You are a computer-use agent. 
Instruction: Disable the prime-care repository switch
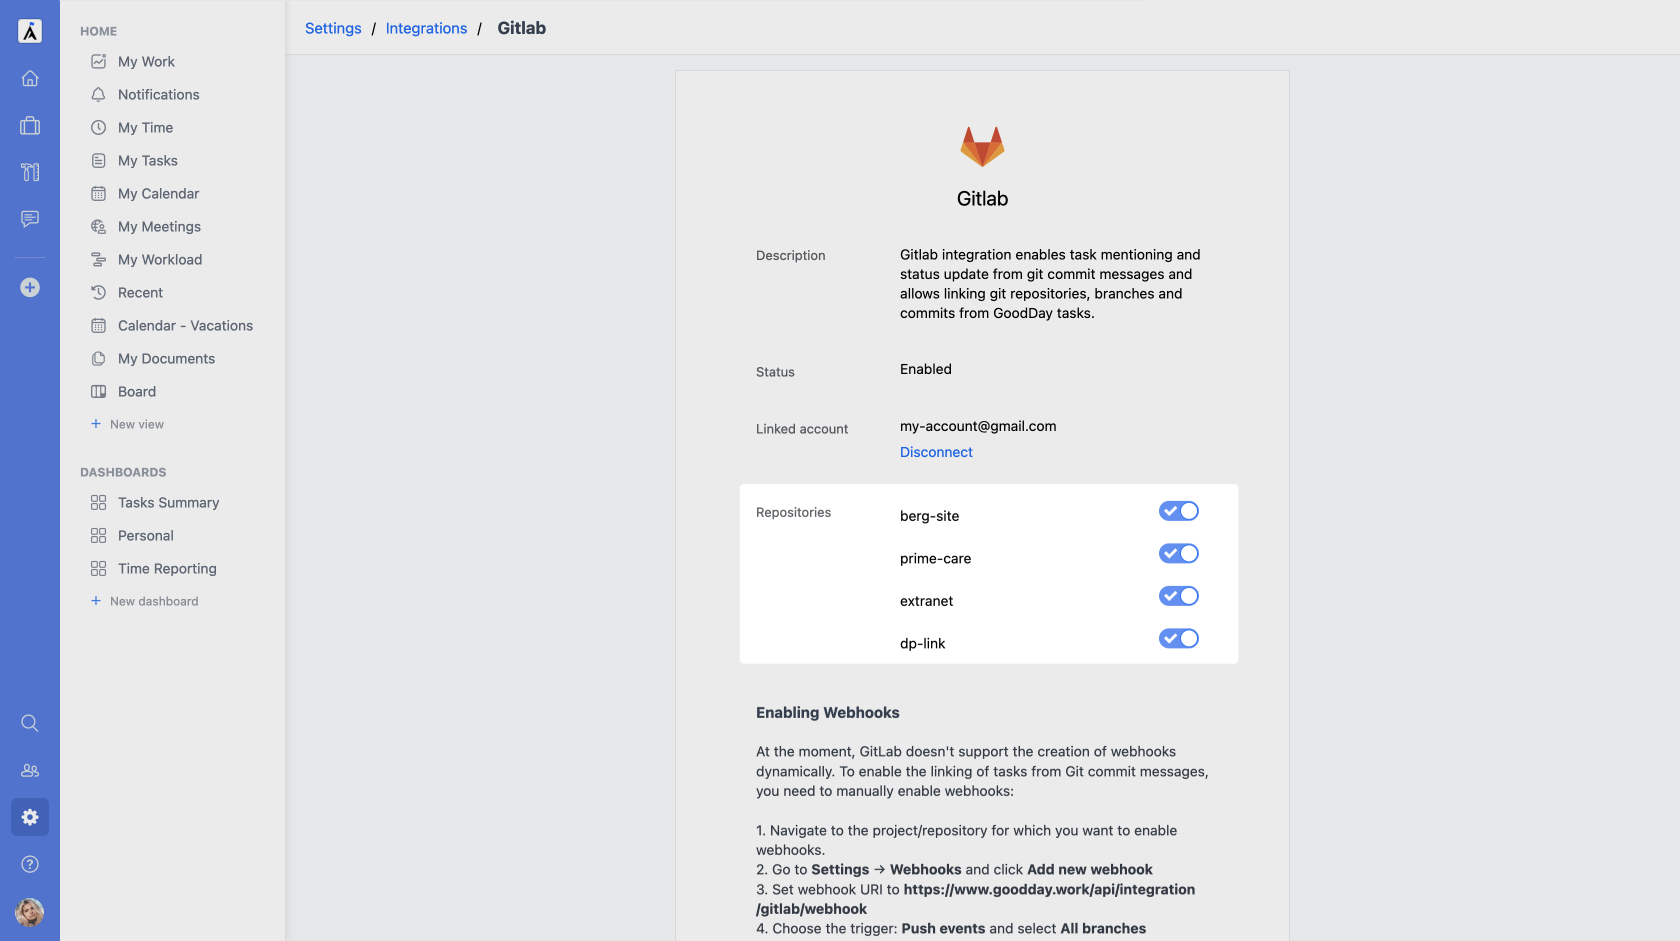point(1179,554)
